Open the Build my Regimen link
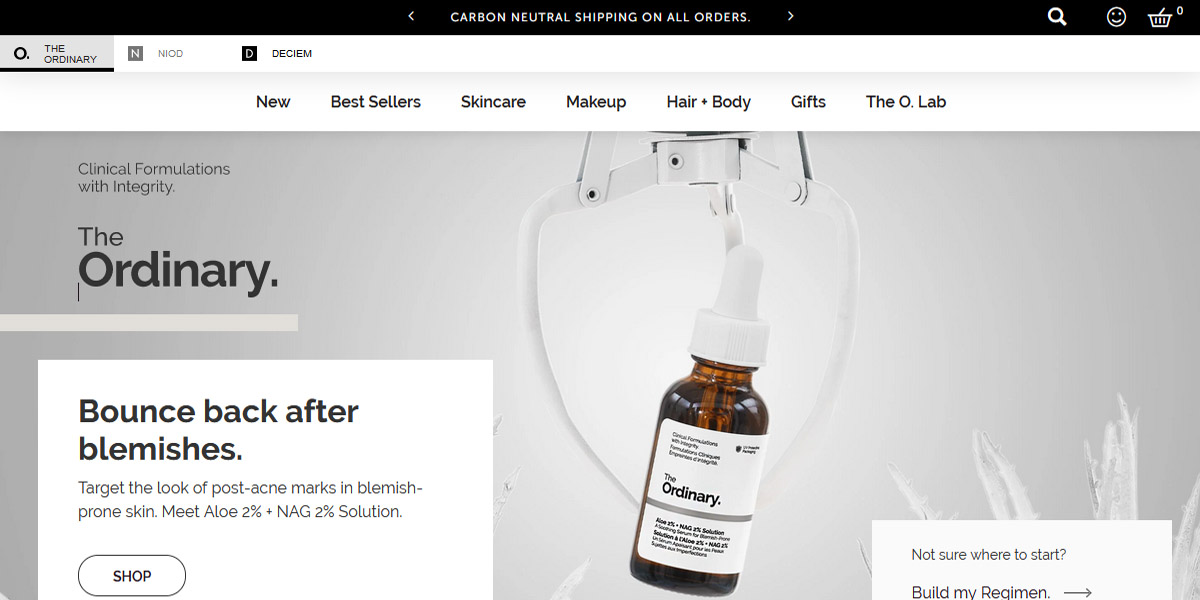Viewport: 1200px width, 600px height. [981, 592]
